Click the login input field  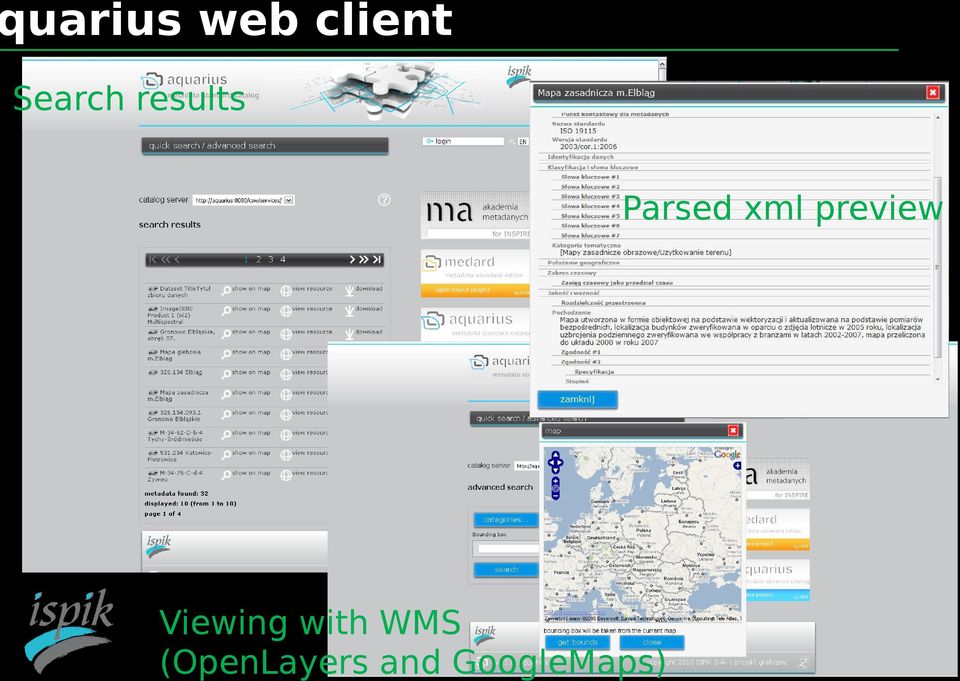[x=463, y=141]
